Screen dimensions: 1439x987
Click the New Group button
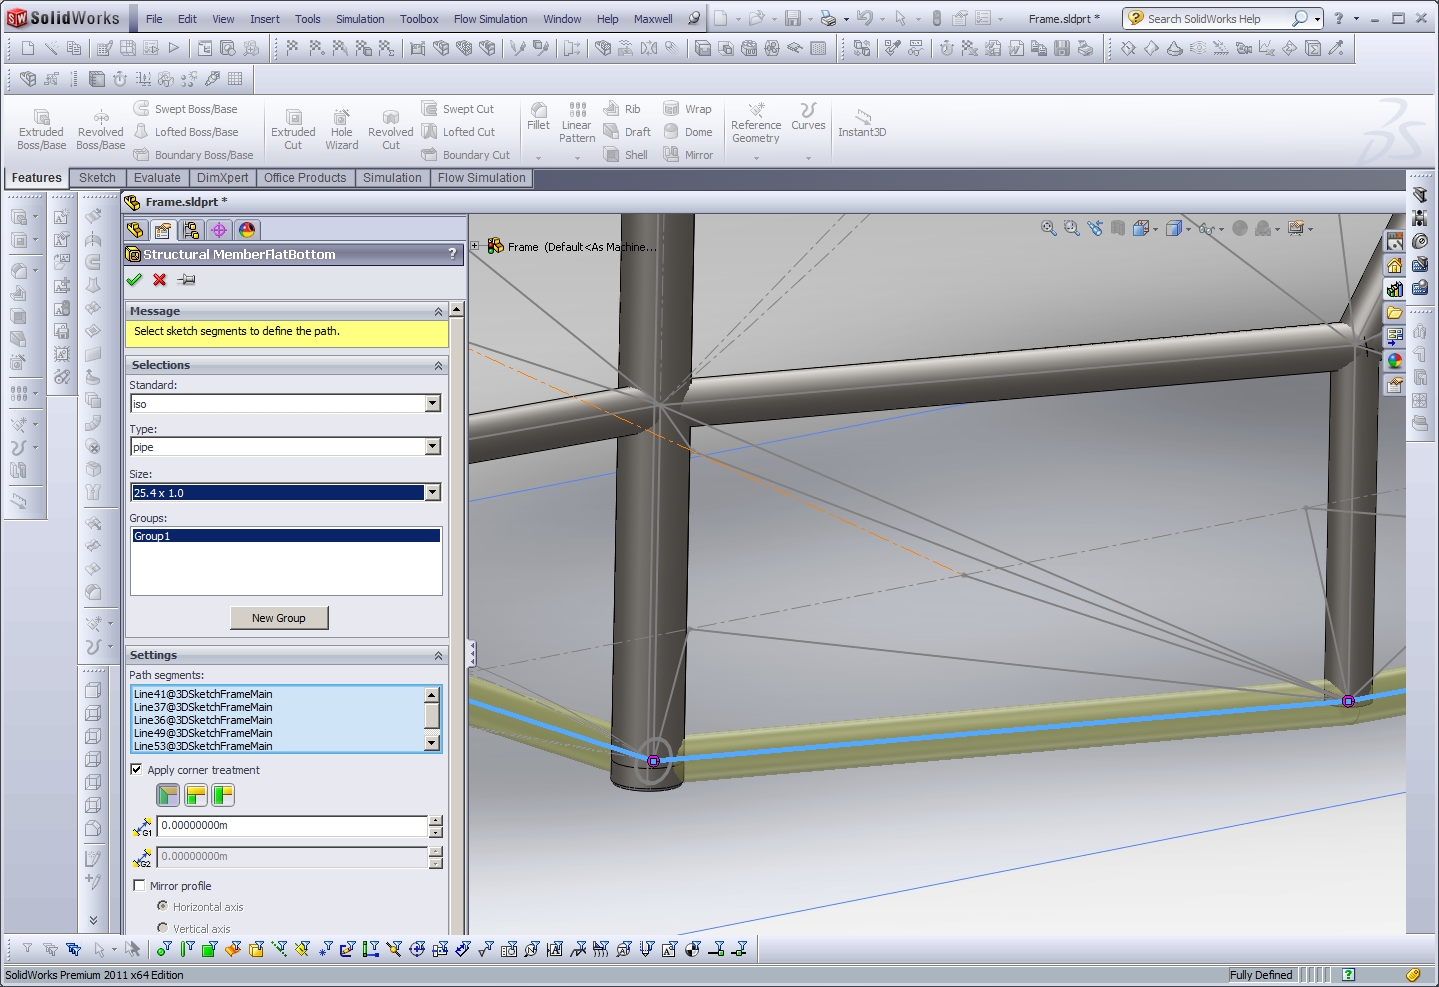(x=279, y=618)
